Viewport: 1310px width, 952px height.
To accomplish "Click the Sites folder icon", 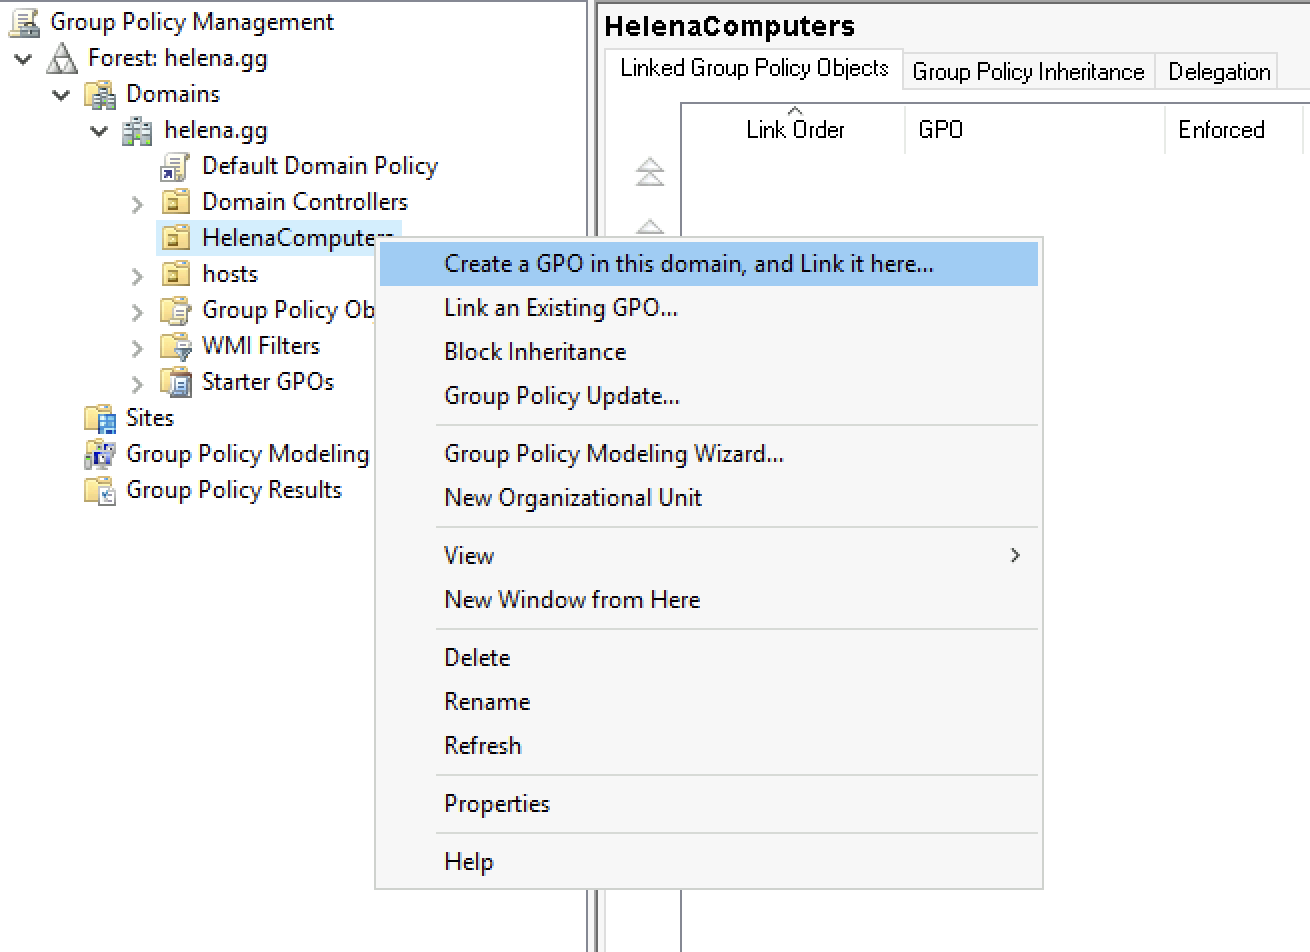I will click(x=100, y=419).
